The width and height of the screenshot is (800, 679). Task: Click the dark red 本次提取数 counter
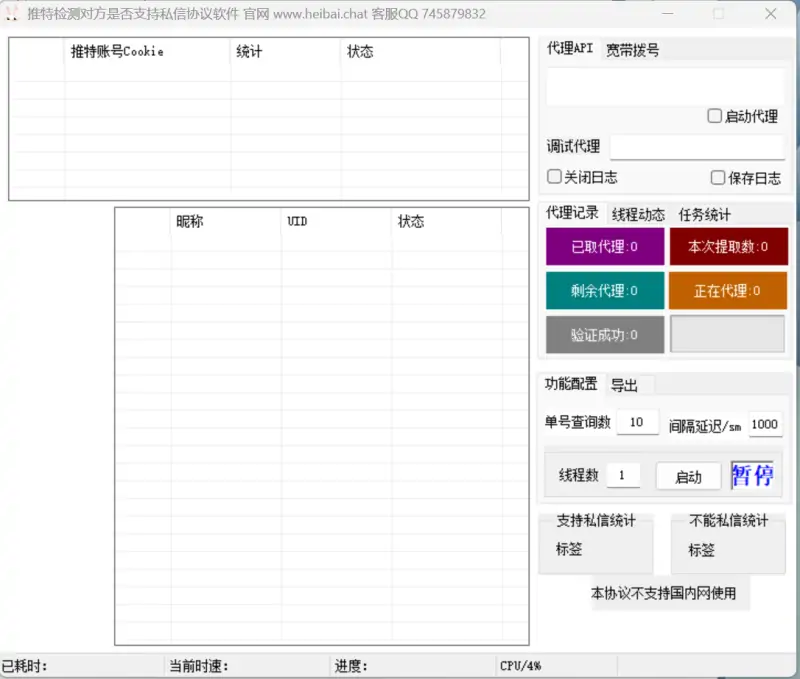pos(728,247)
